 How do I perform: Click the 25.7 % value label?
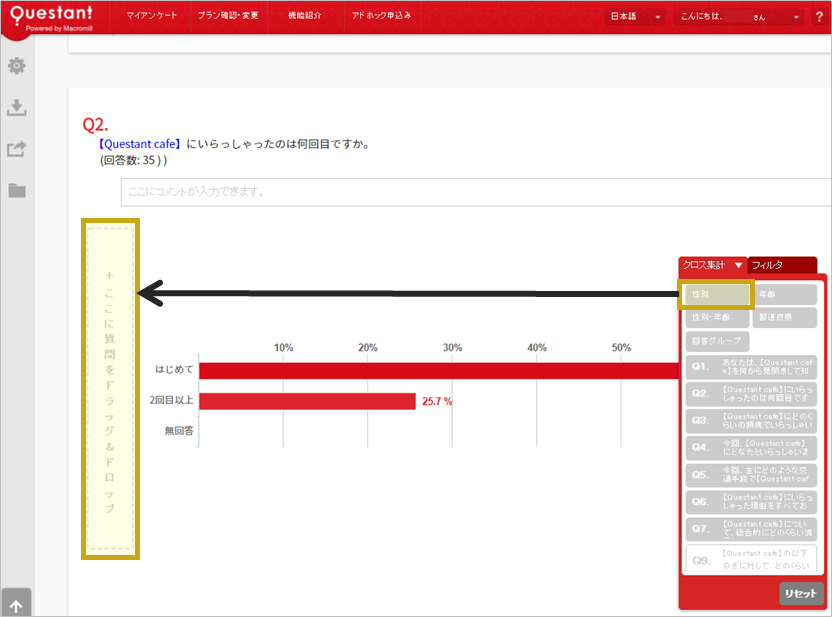437,402
